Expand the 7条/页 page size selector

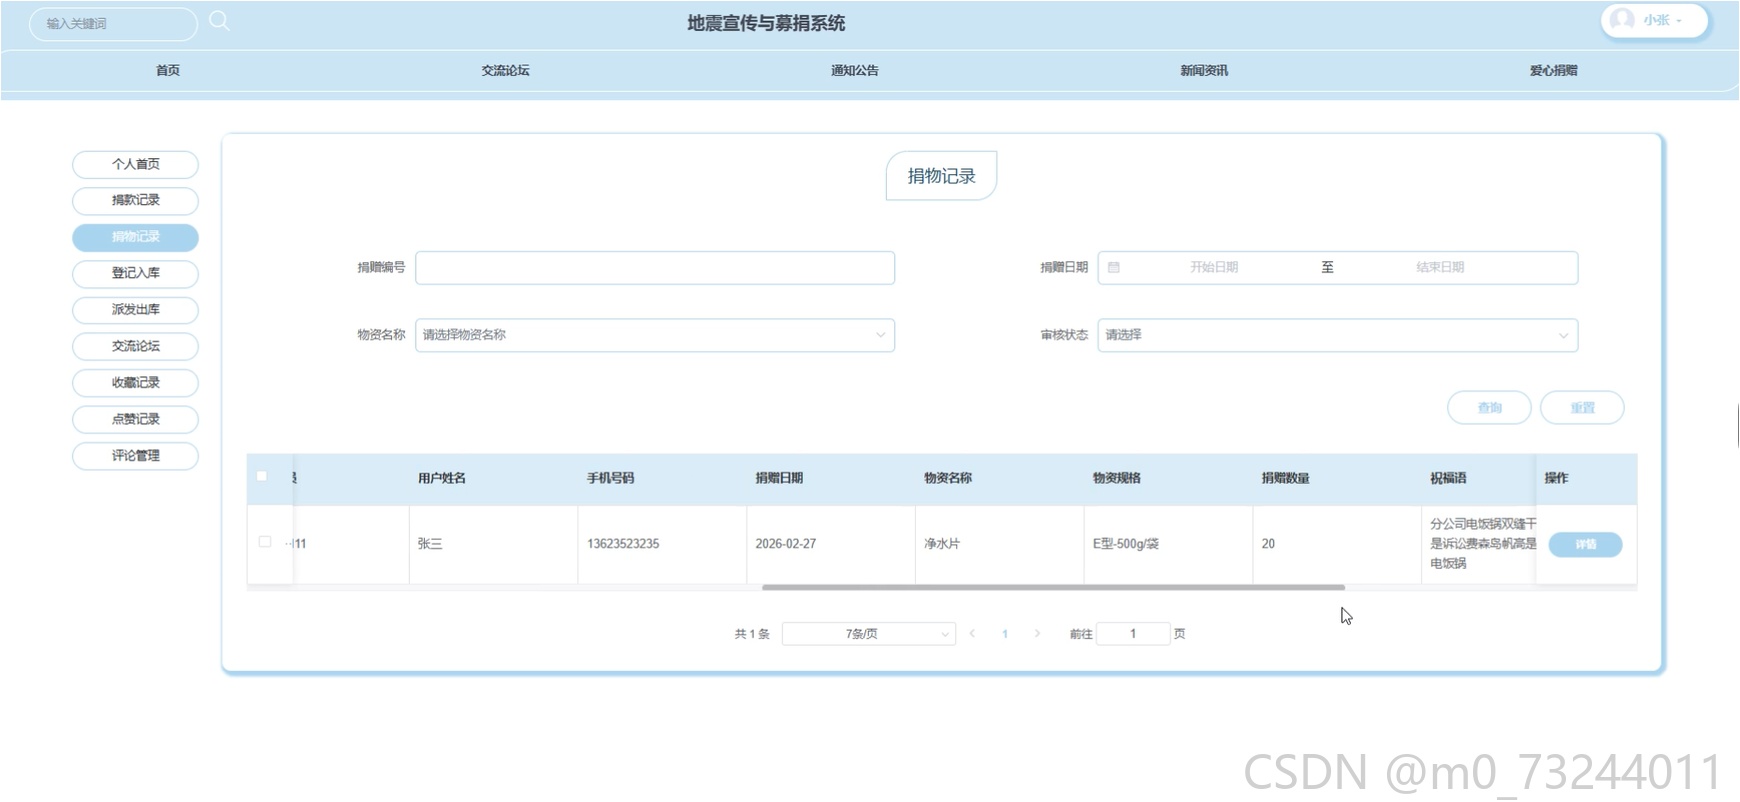pos(869,633)
